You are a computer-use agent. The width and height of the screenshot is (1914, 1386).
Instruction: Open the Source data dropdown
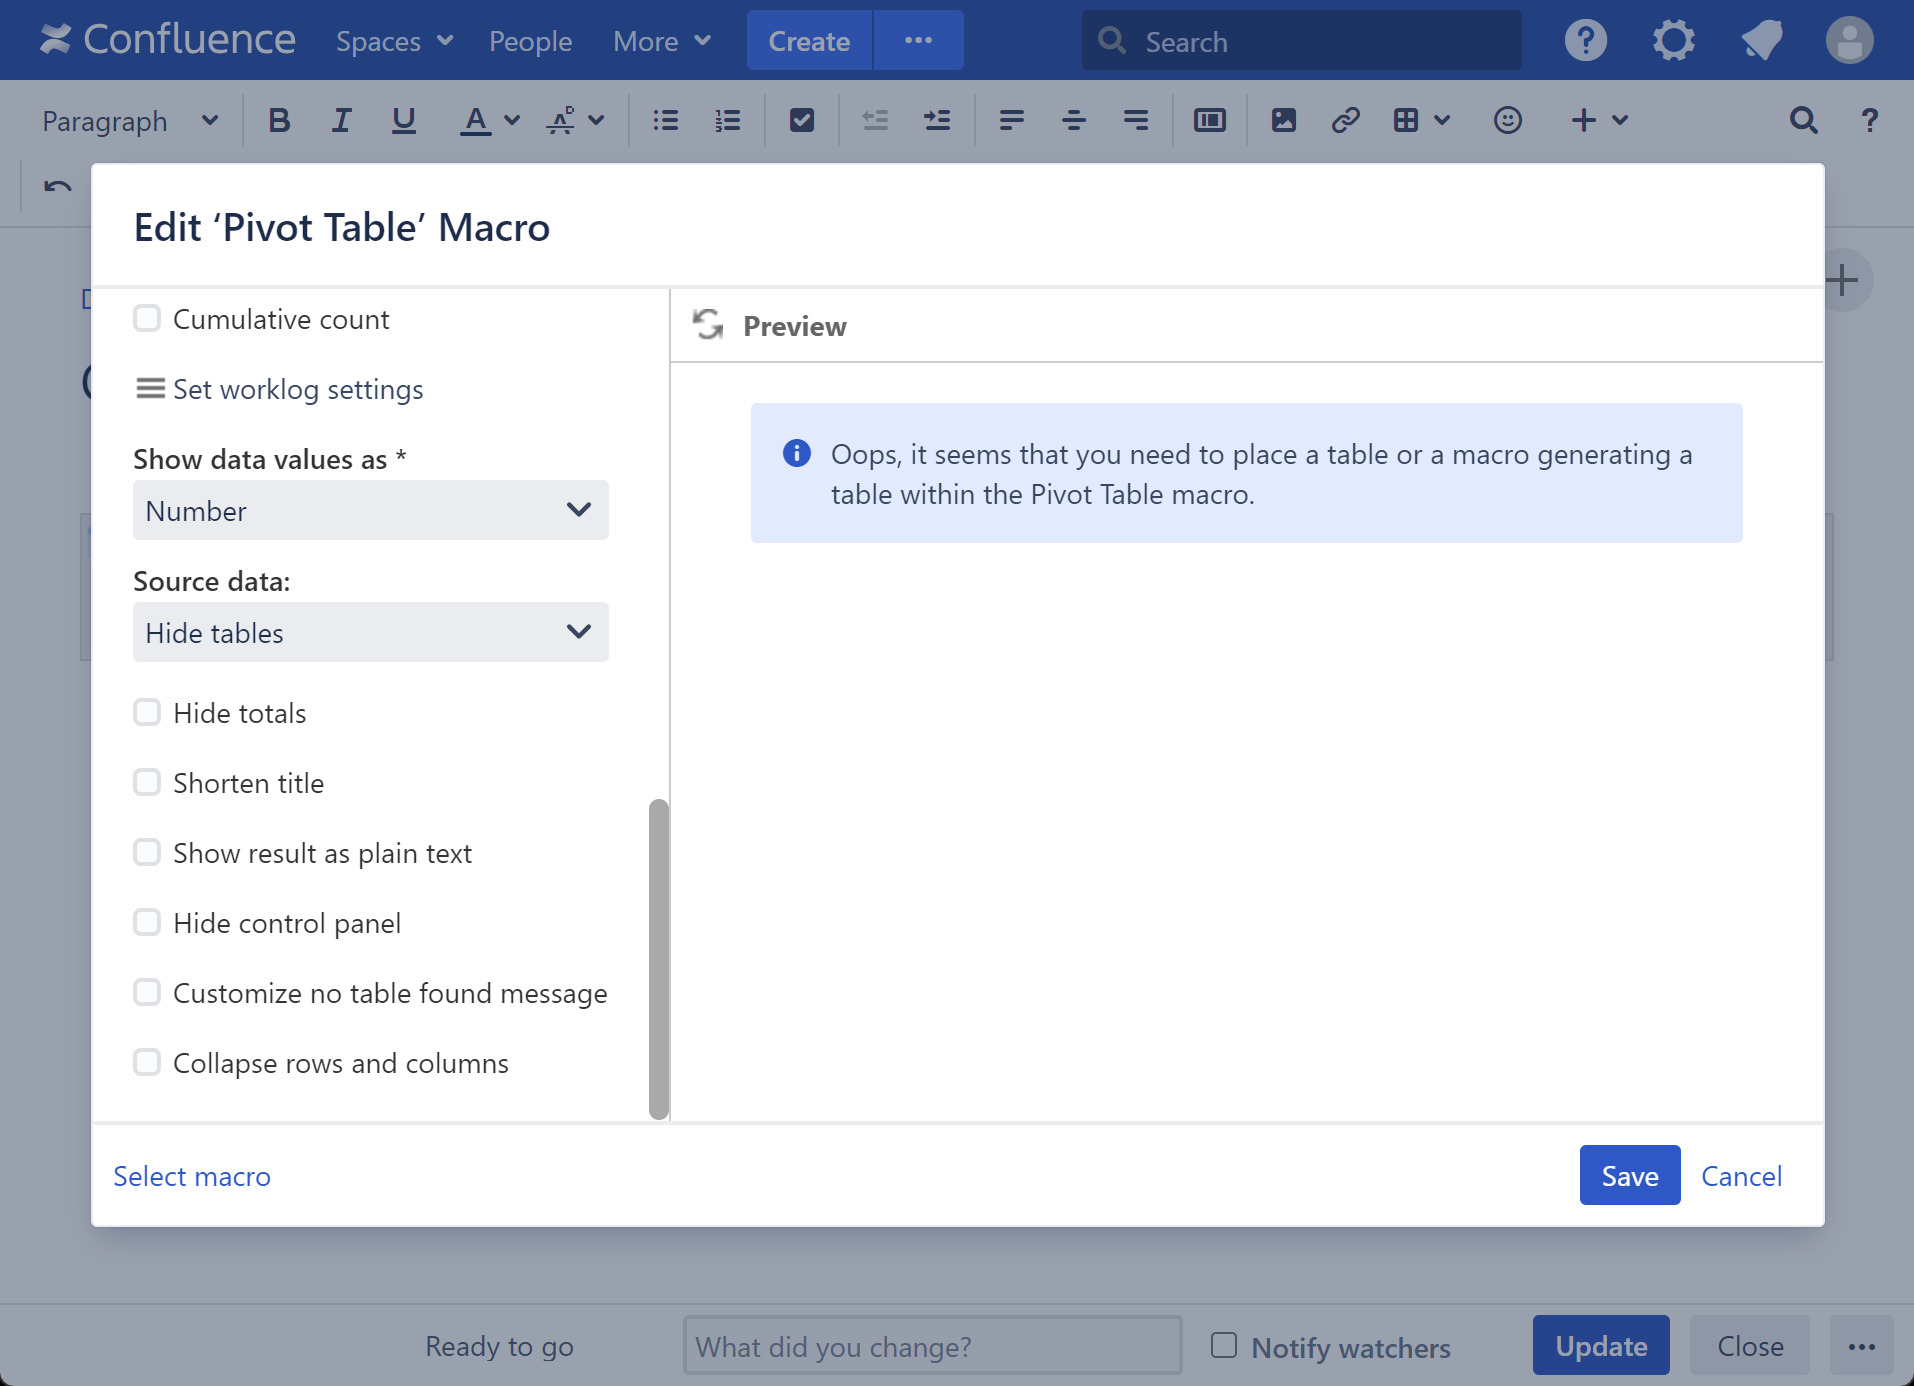[371, 632]
